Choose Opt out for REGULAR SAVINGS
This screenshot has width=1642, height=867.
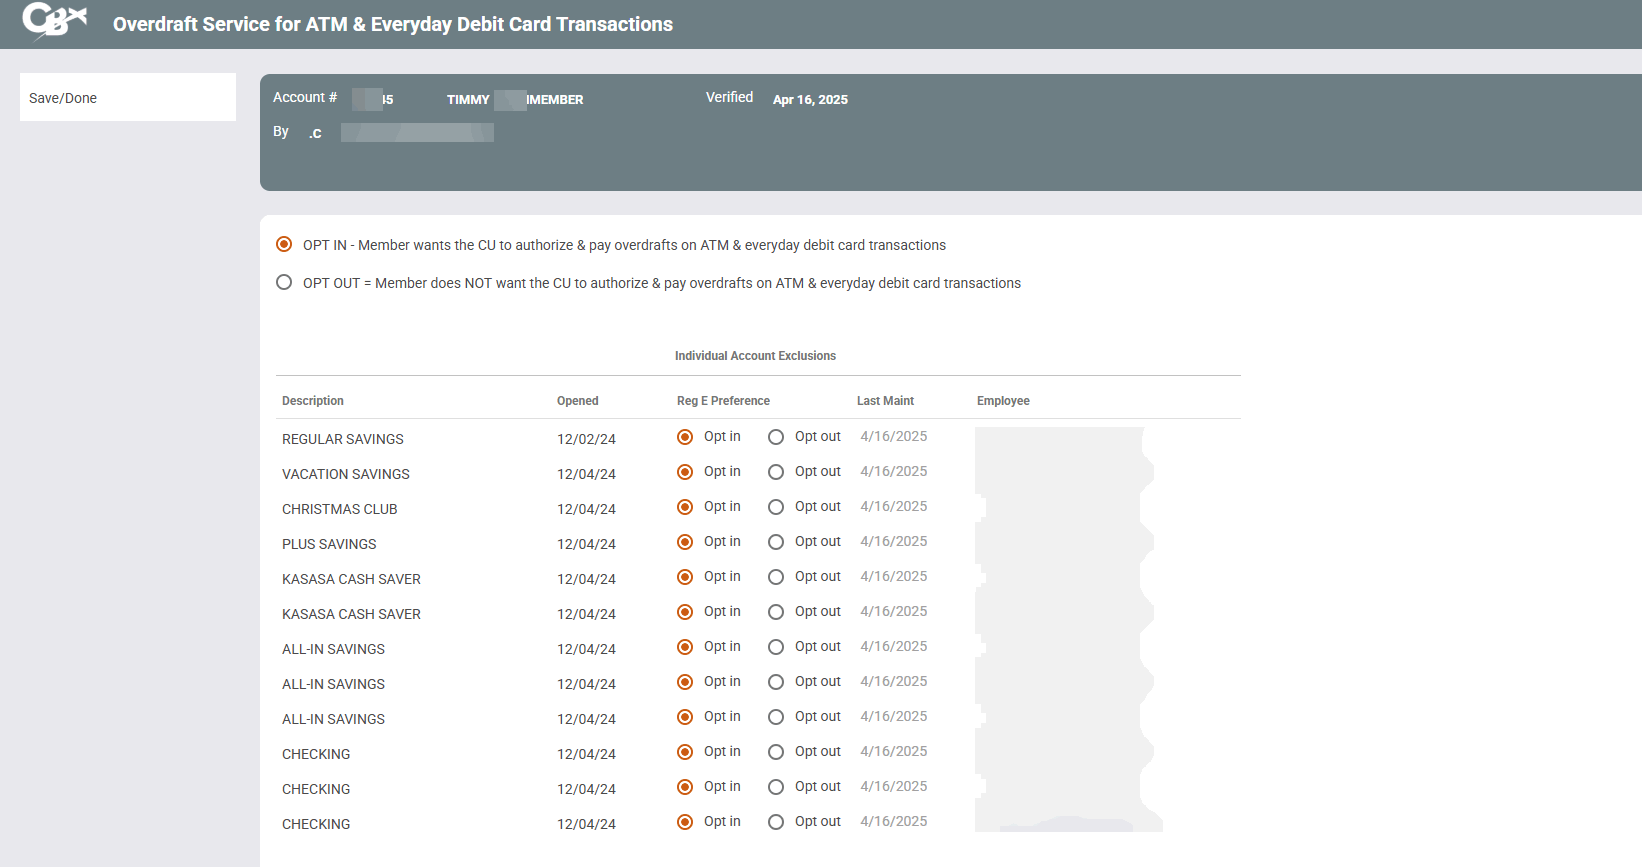pyautogui.click(x=776, y=437)
